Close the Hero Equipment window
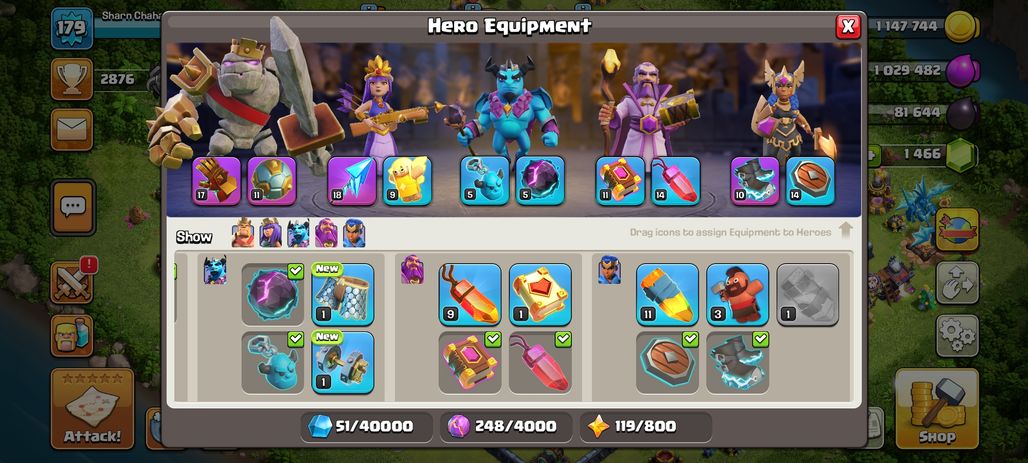The height and width of the screenshot is (463, 1028). pos(848,26)
